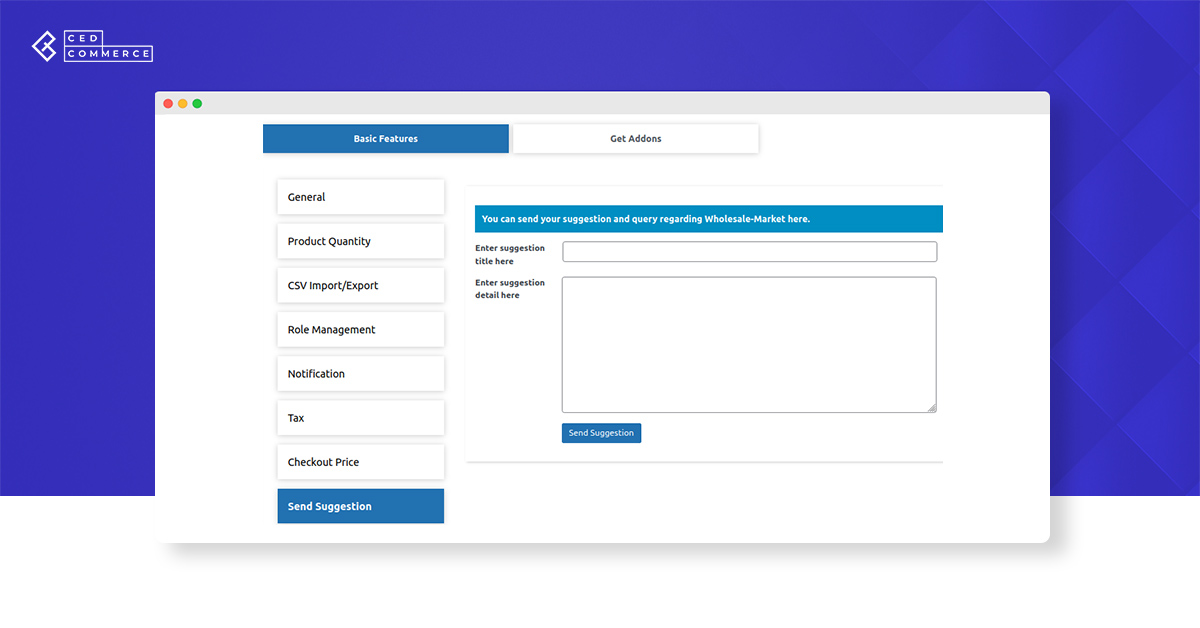Click the Wholesale-Market suggestion info banner
1200x628 pixels.
tap(709, 219)
